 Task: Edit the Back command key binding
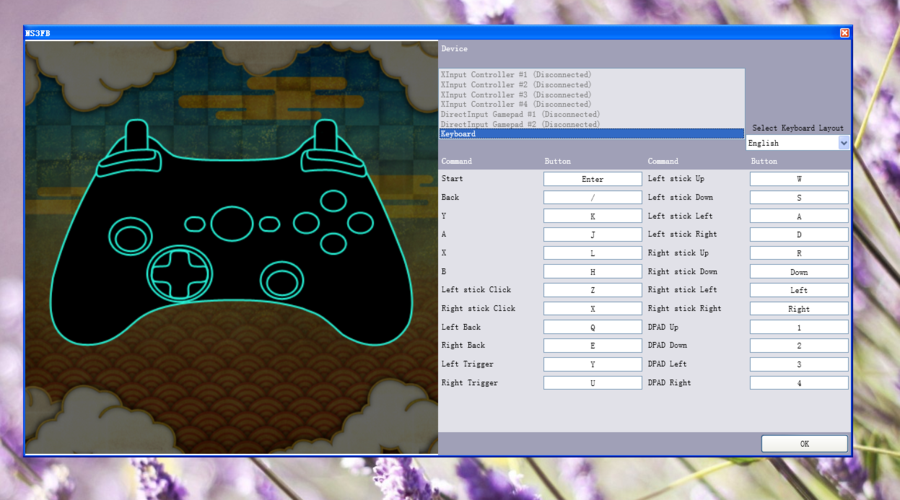pos(592,198)
